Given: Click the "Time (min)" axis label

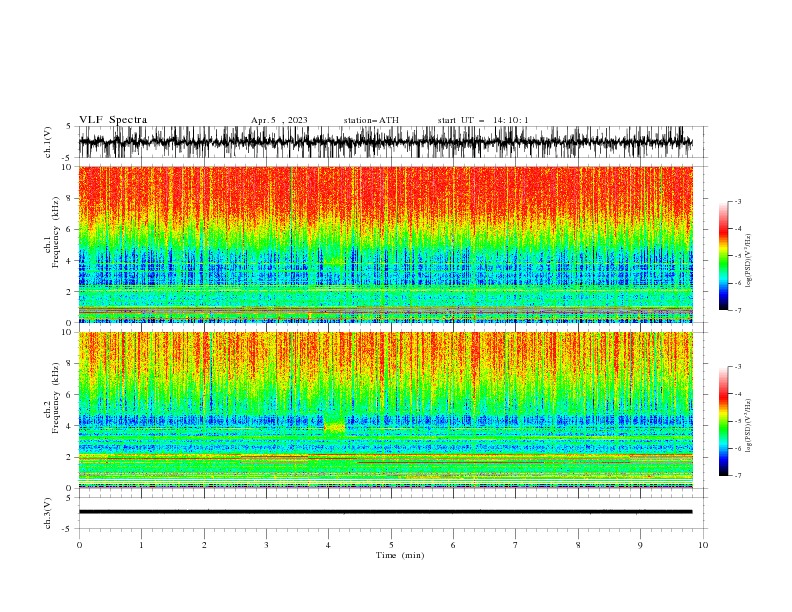Looking at the screenshot, I should (x=400, y=555).
